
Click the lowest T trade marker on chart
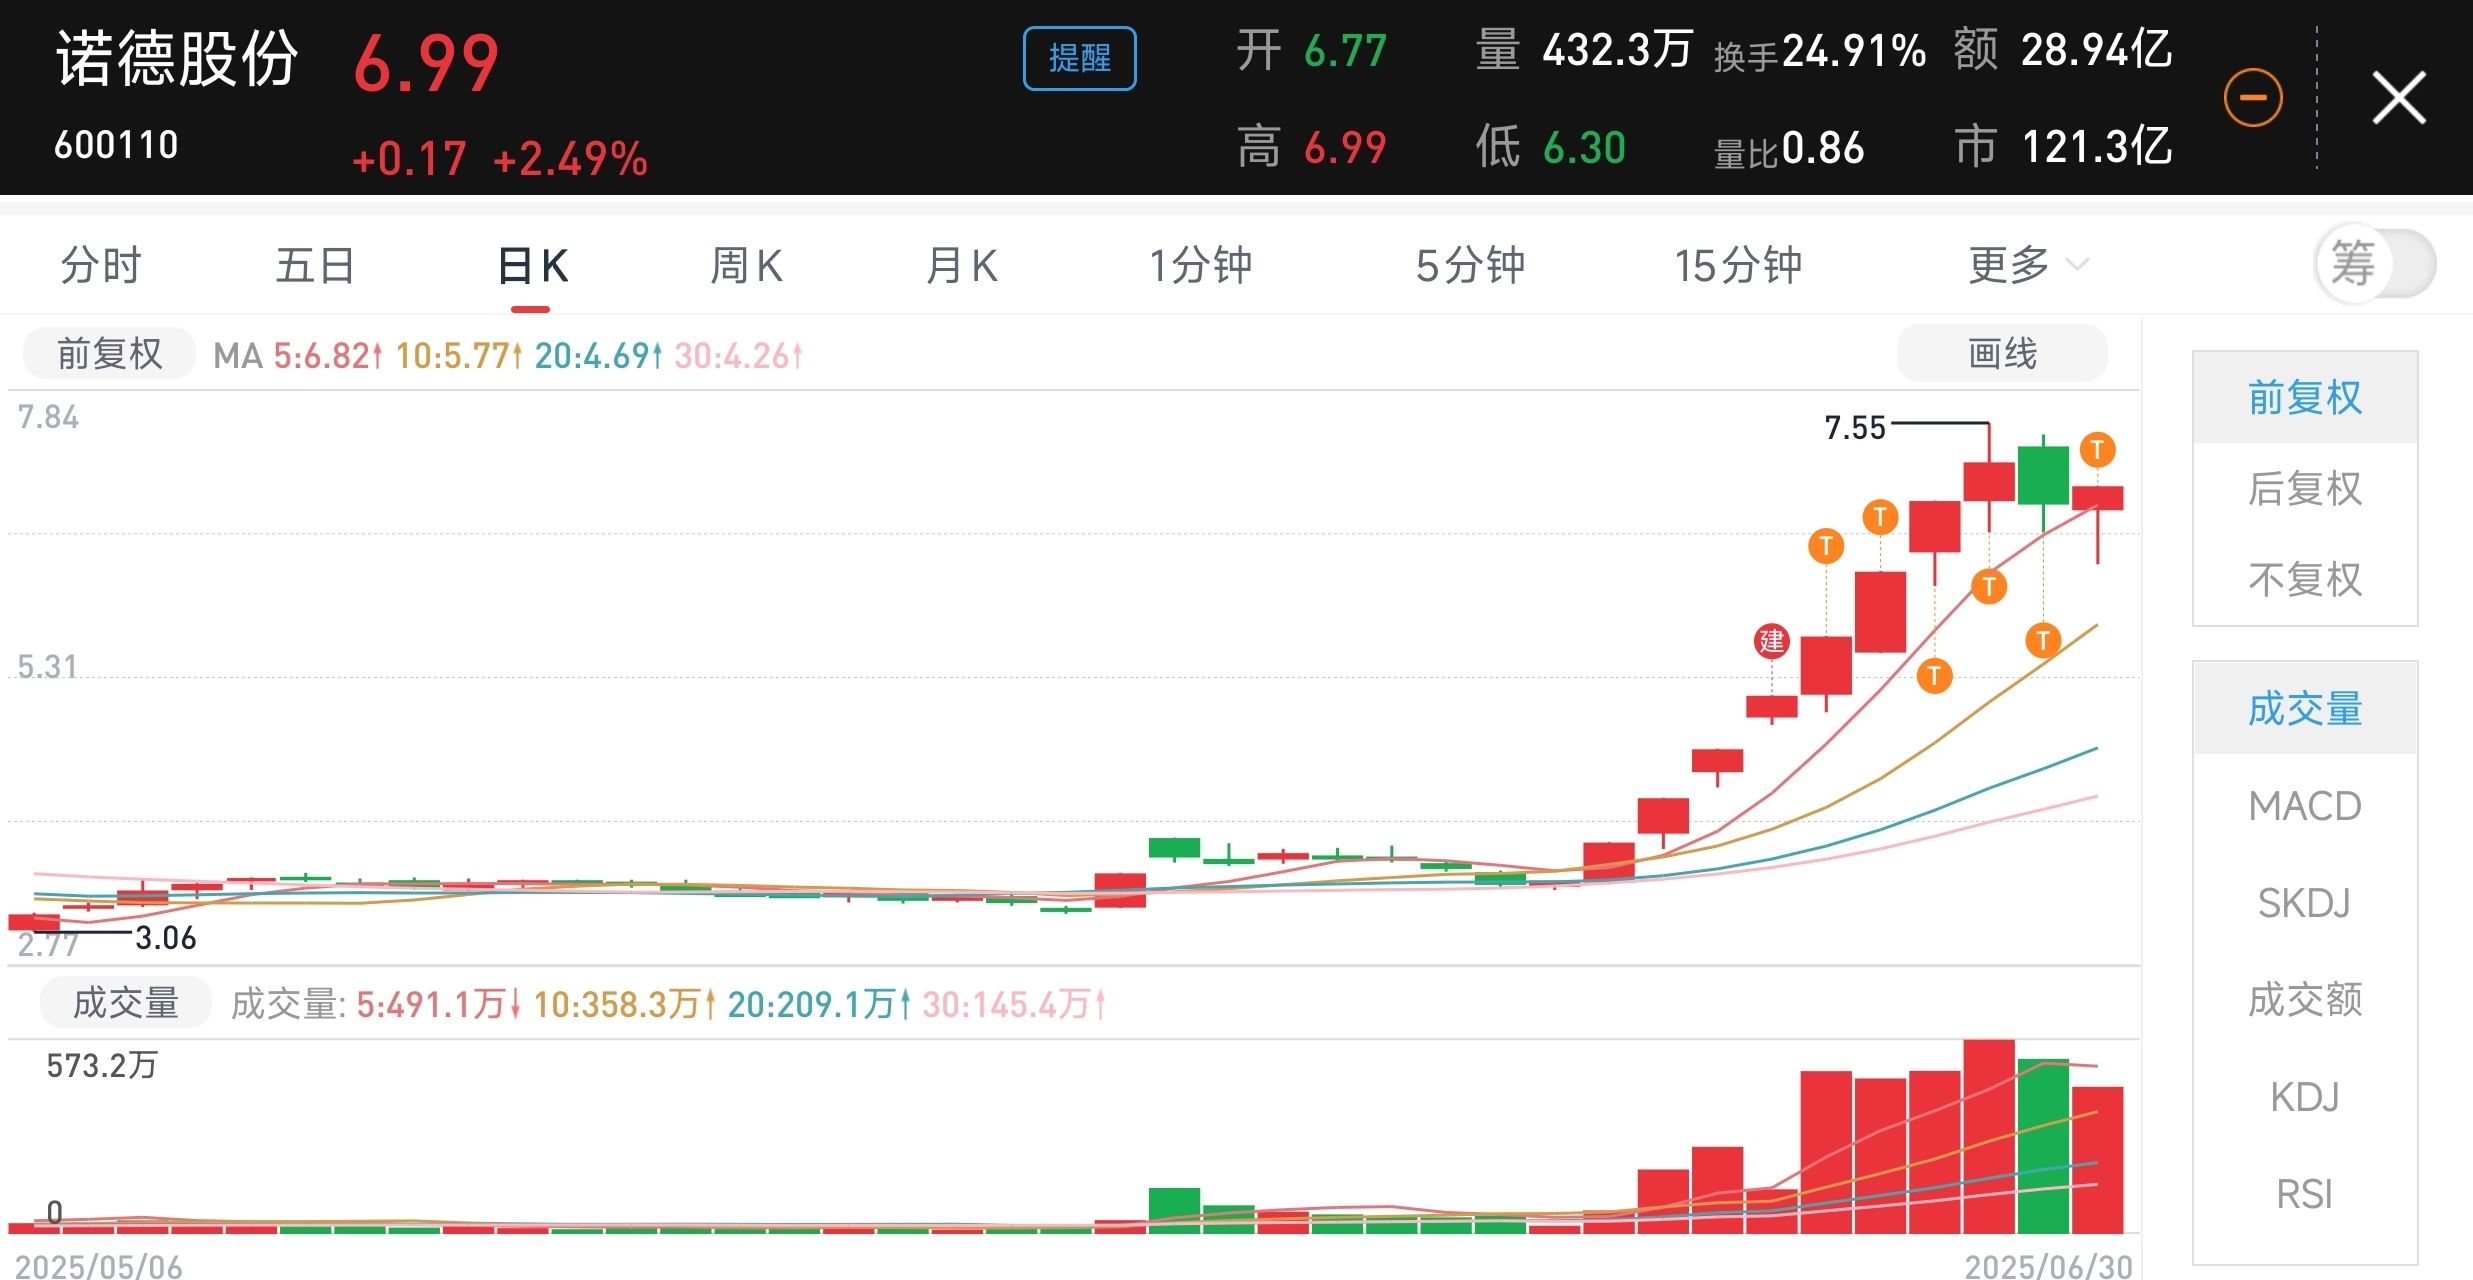pos(1935,676)
